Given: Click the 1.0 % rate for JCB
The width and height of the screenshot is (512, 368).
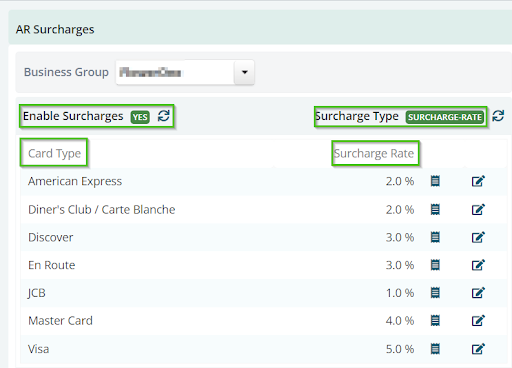Looking at the screenshot, I should tap(400, 293).
